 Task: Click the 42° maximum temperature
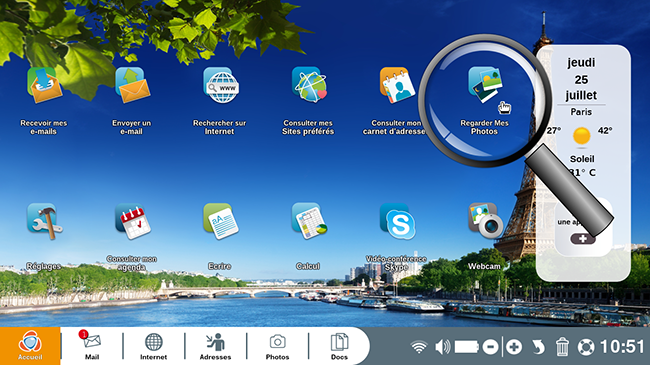click(605, 131)
